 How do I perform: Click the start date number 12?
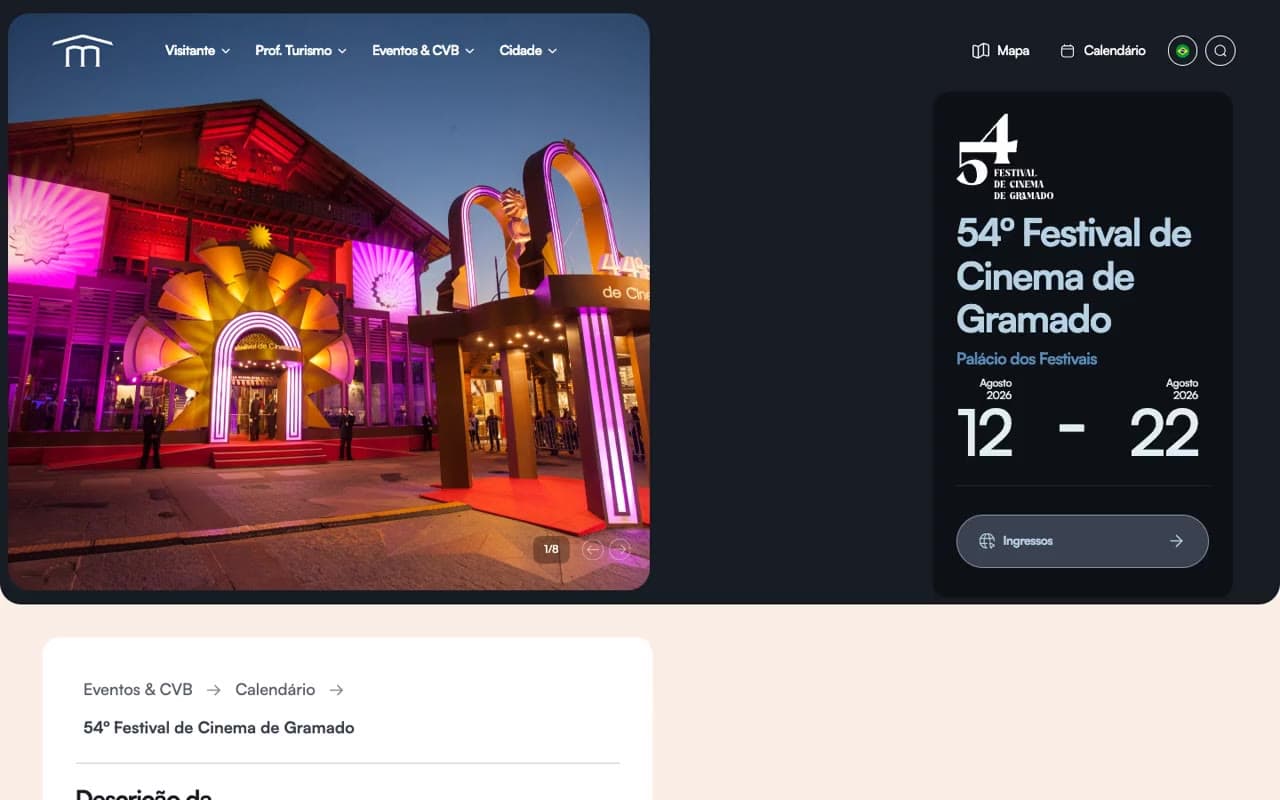click(985, 433)
